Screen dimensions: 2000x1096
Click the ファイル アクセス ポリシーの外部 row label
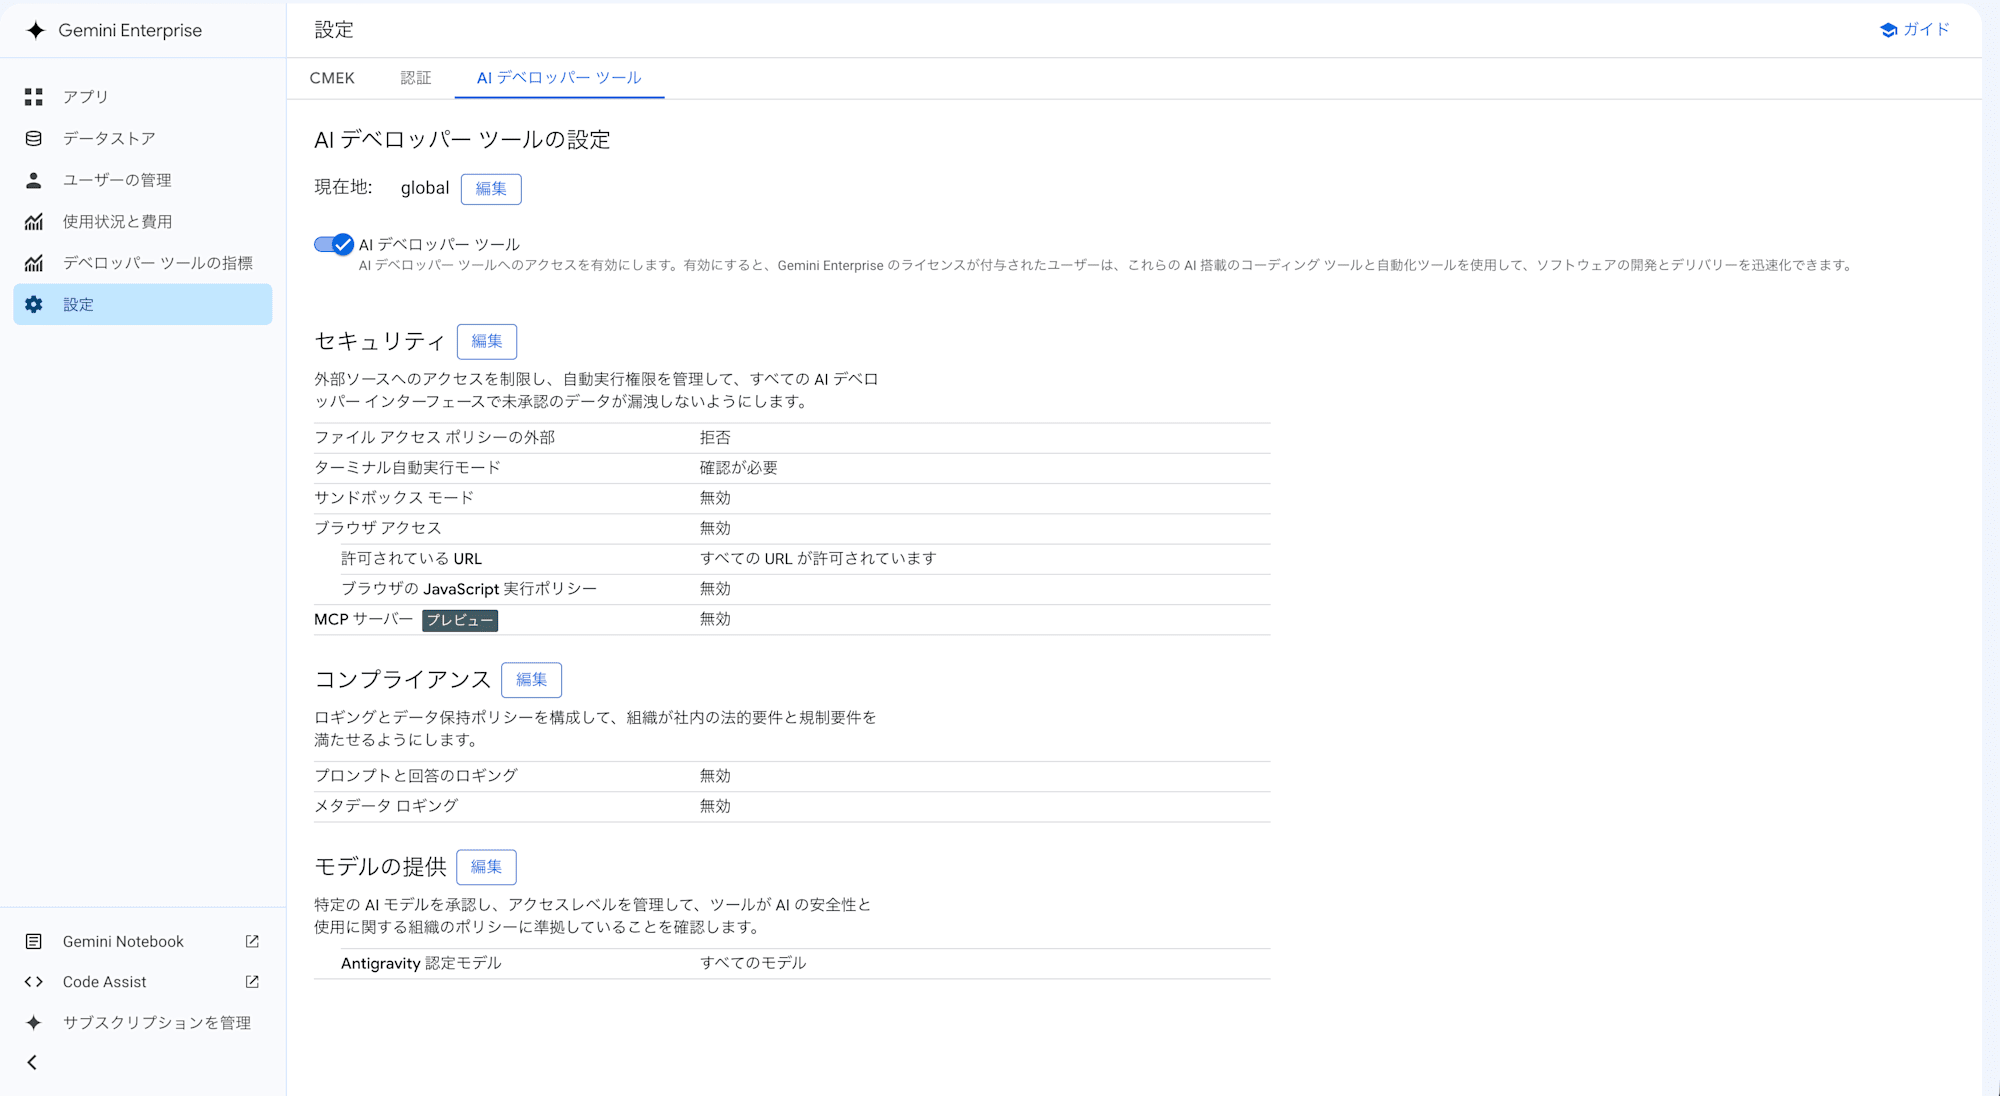(x=435, y=438)
